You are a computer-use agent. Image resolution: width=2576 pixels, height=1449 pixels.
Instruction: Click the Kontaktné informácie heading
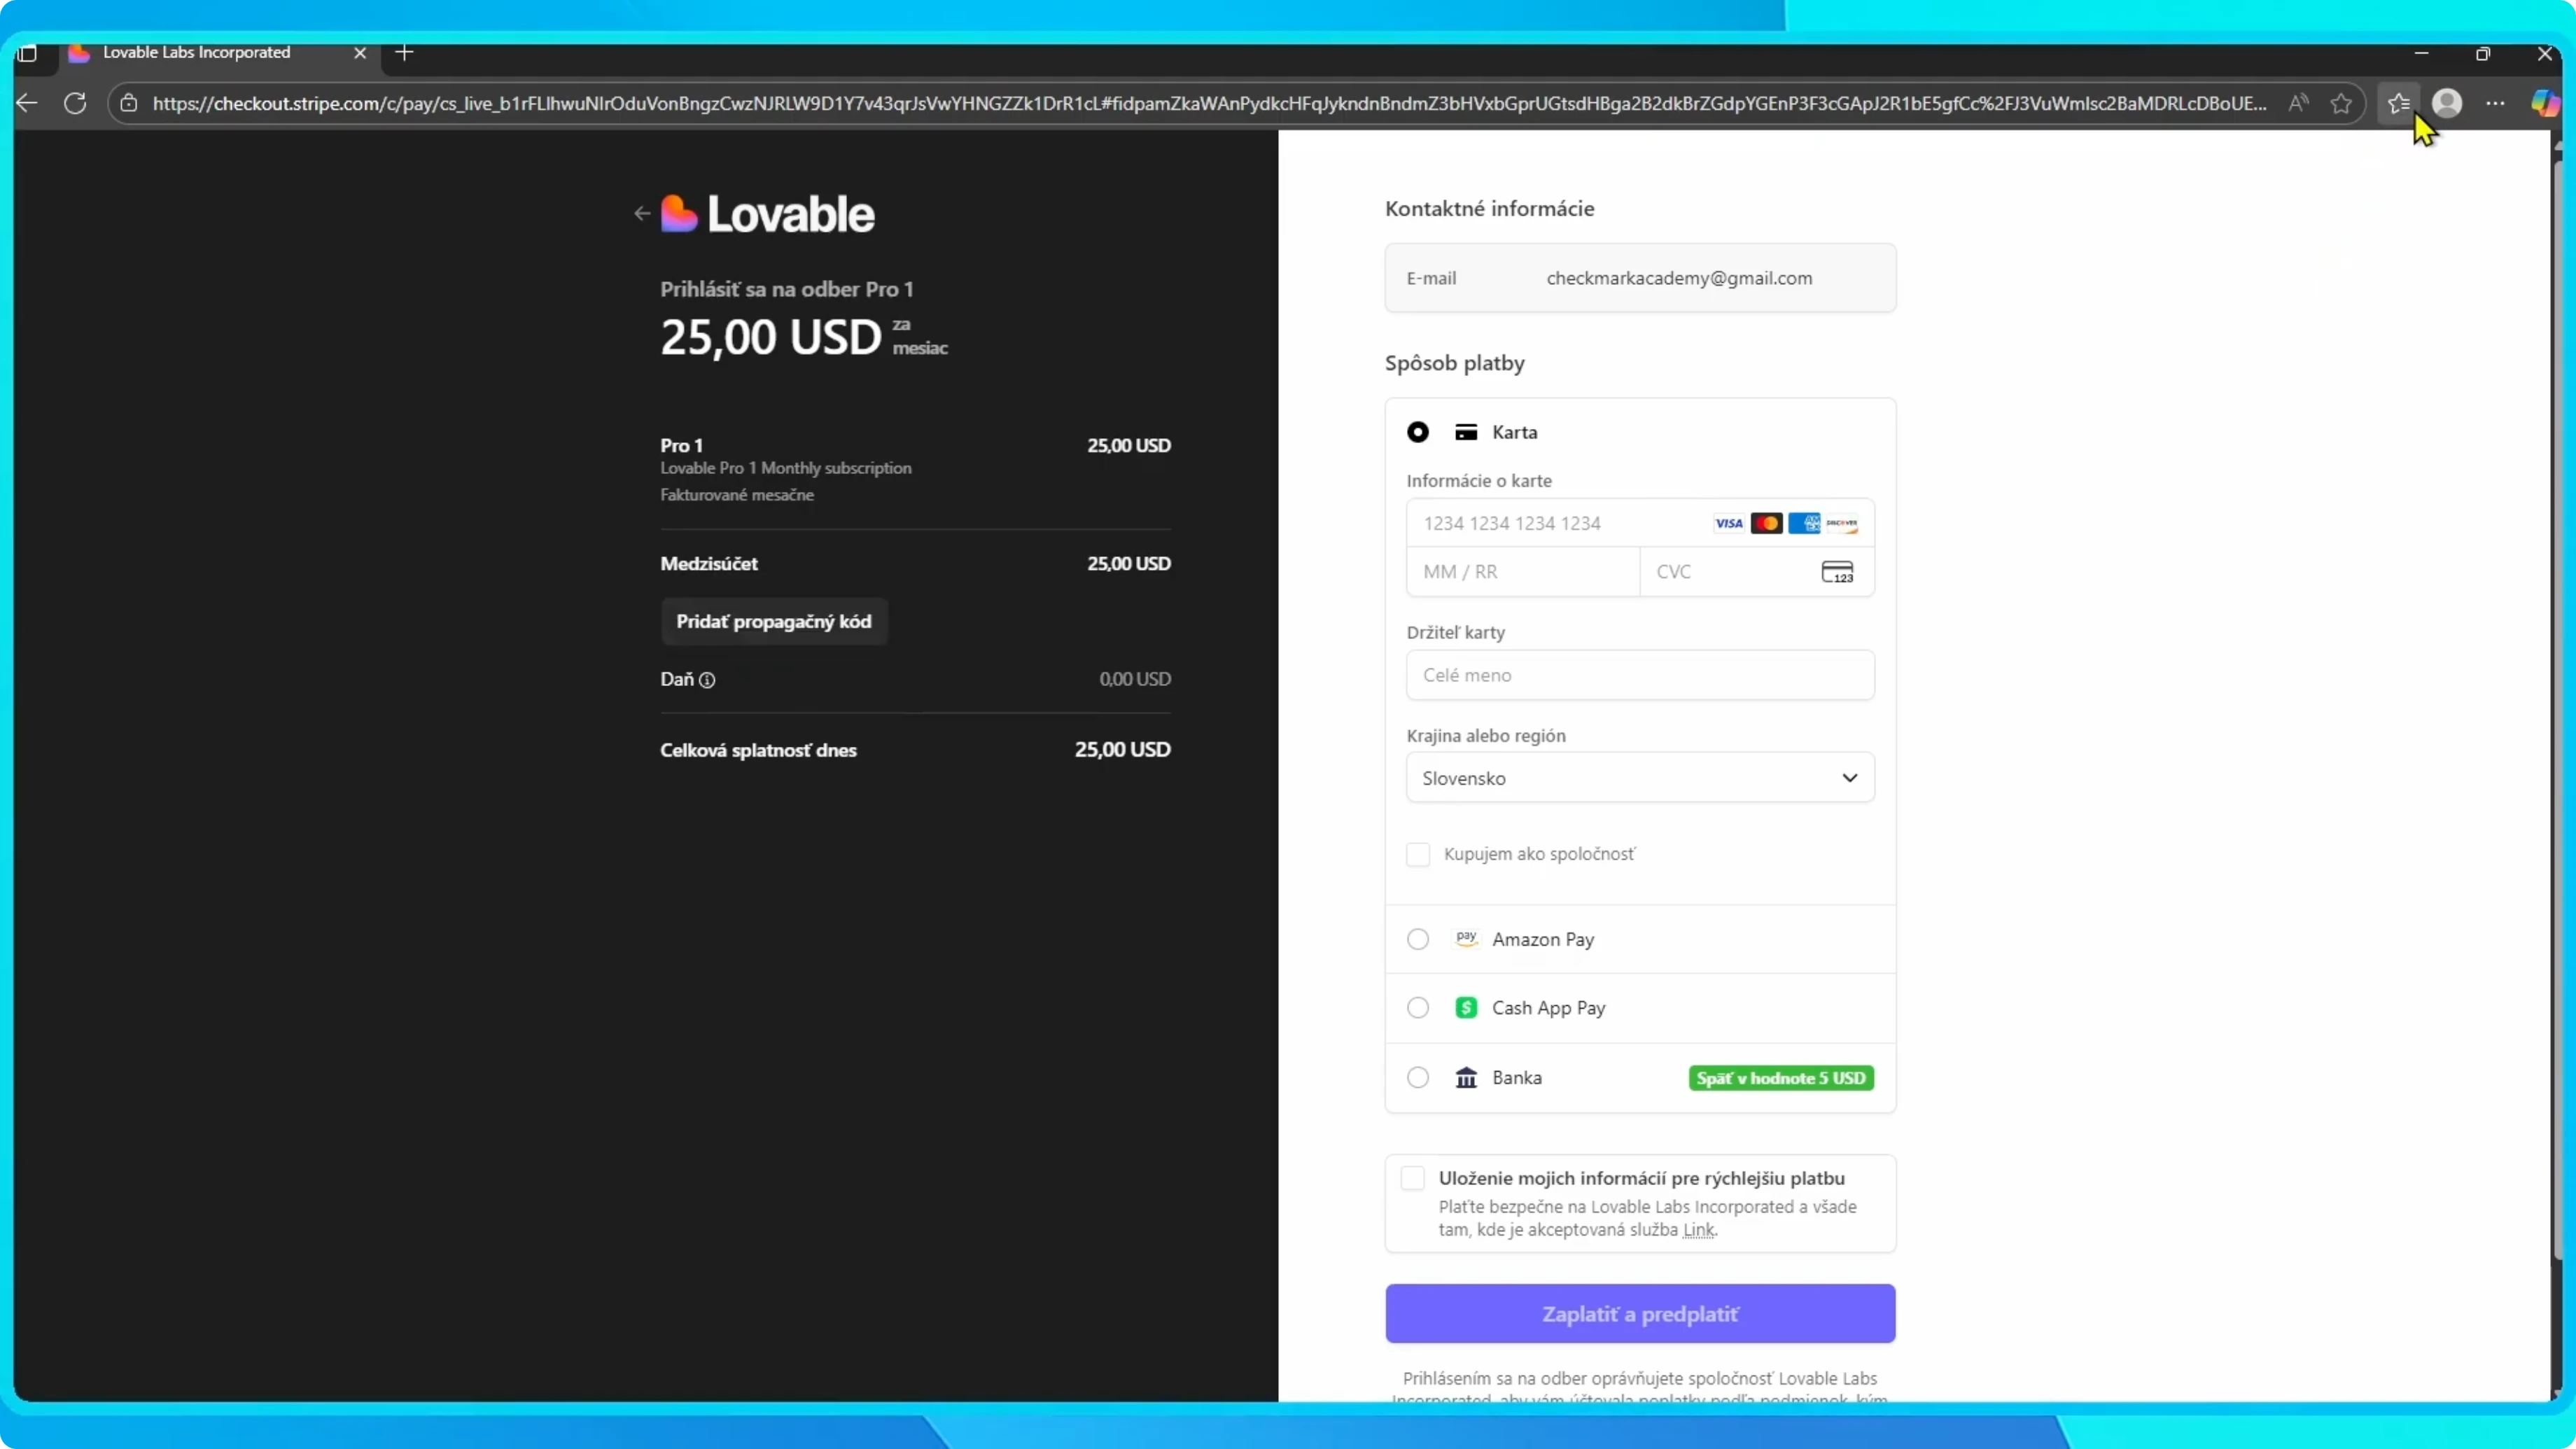(1489, 209)
